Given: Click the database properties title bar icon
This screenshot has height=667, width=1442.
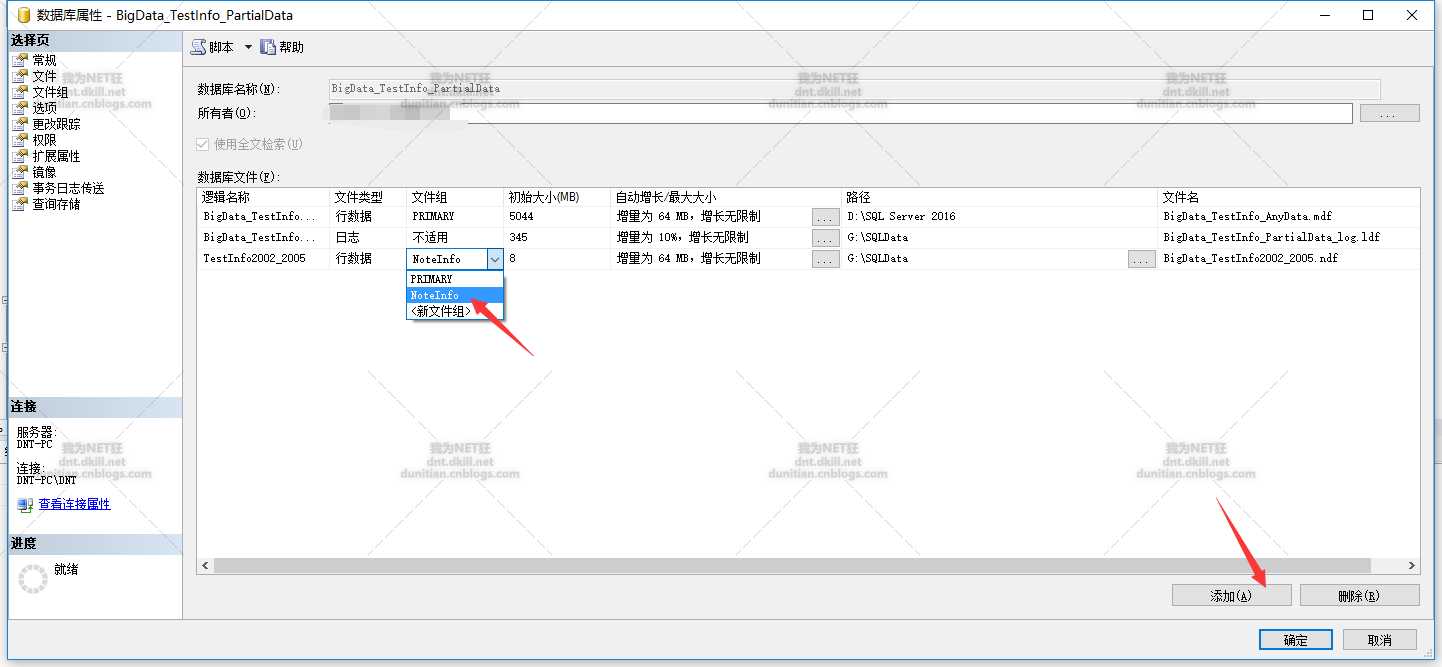Looking at the screenshot, I should (23, 15).
